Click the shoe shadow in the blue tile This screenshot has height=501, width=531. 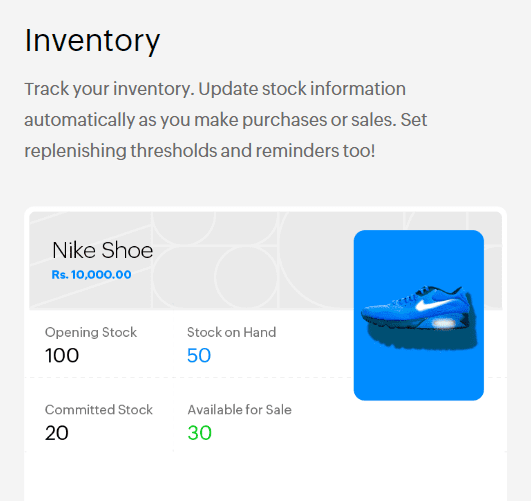point(422,340)
